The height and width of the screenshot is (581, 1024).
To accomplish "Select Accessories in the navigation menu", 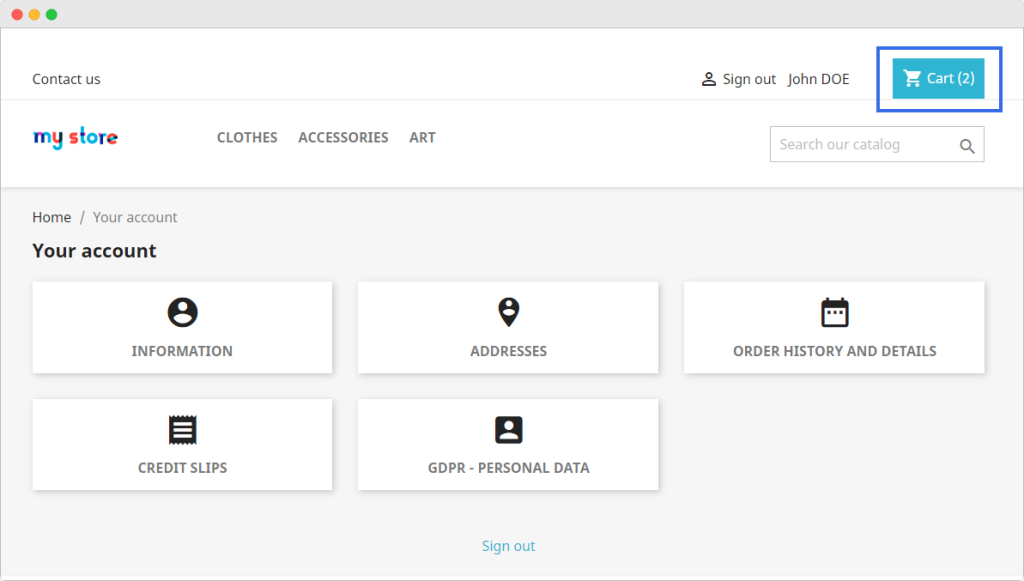I will (x=343, y=138).
